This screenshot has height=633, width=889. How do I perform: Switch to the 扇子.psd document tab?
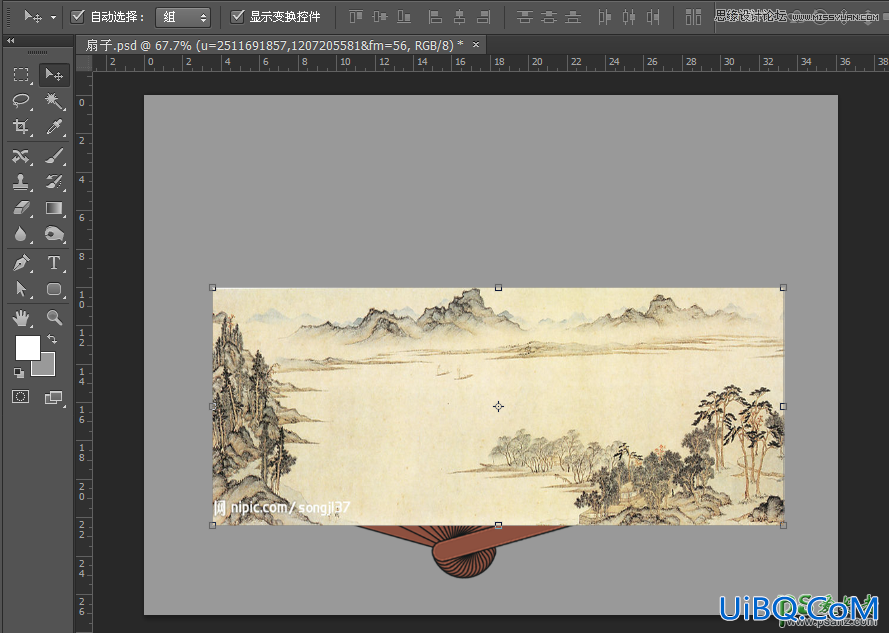point(274,45)
